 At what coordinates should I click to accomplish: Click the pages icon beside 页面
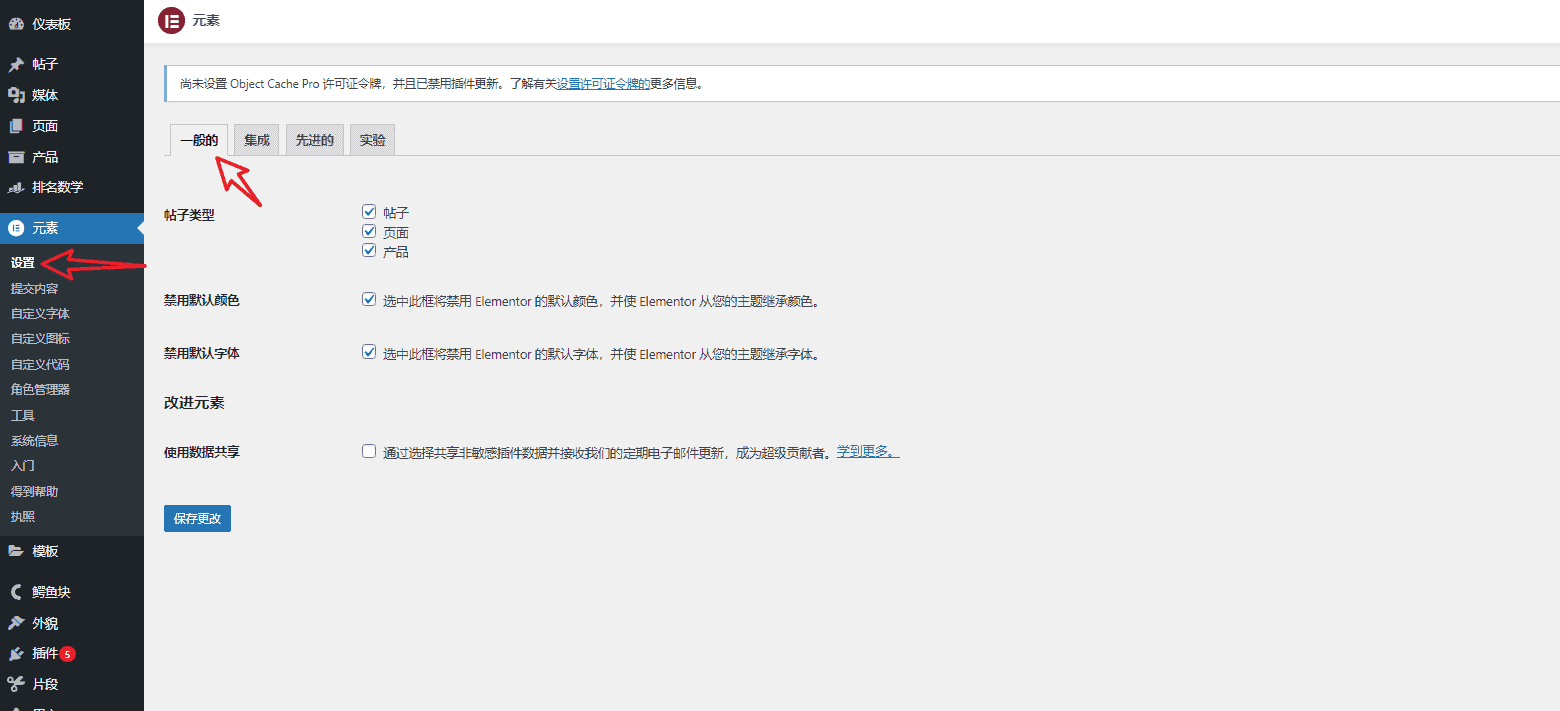pos(16,126)
